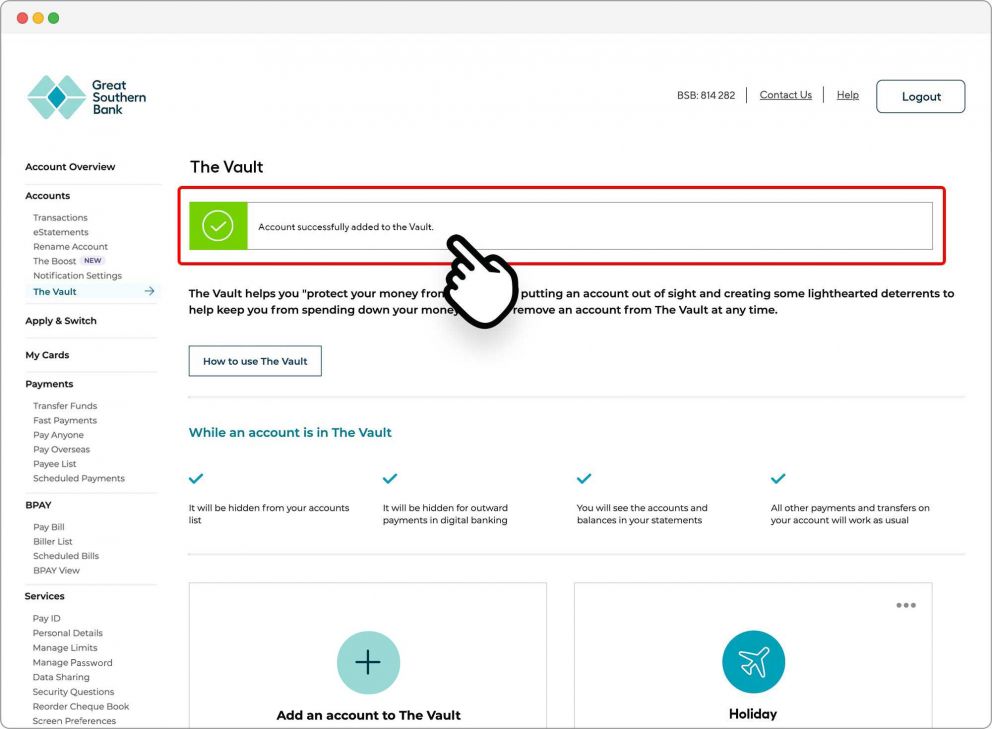Open BPAY View

pyautogui.click(x=56, y=571)
